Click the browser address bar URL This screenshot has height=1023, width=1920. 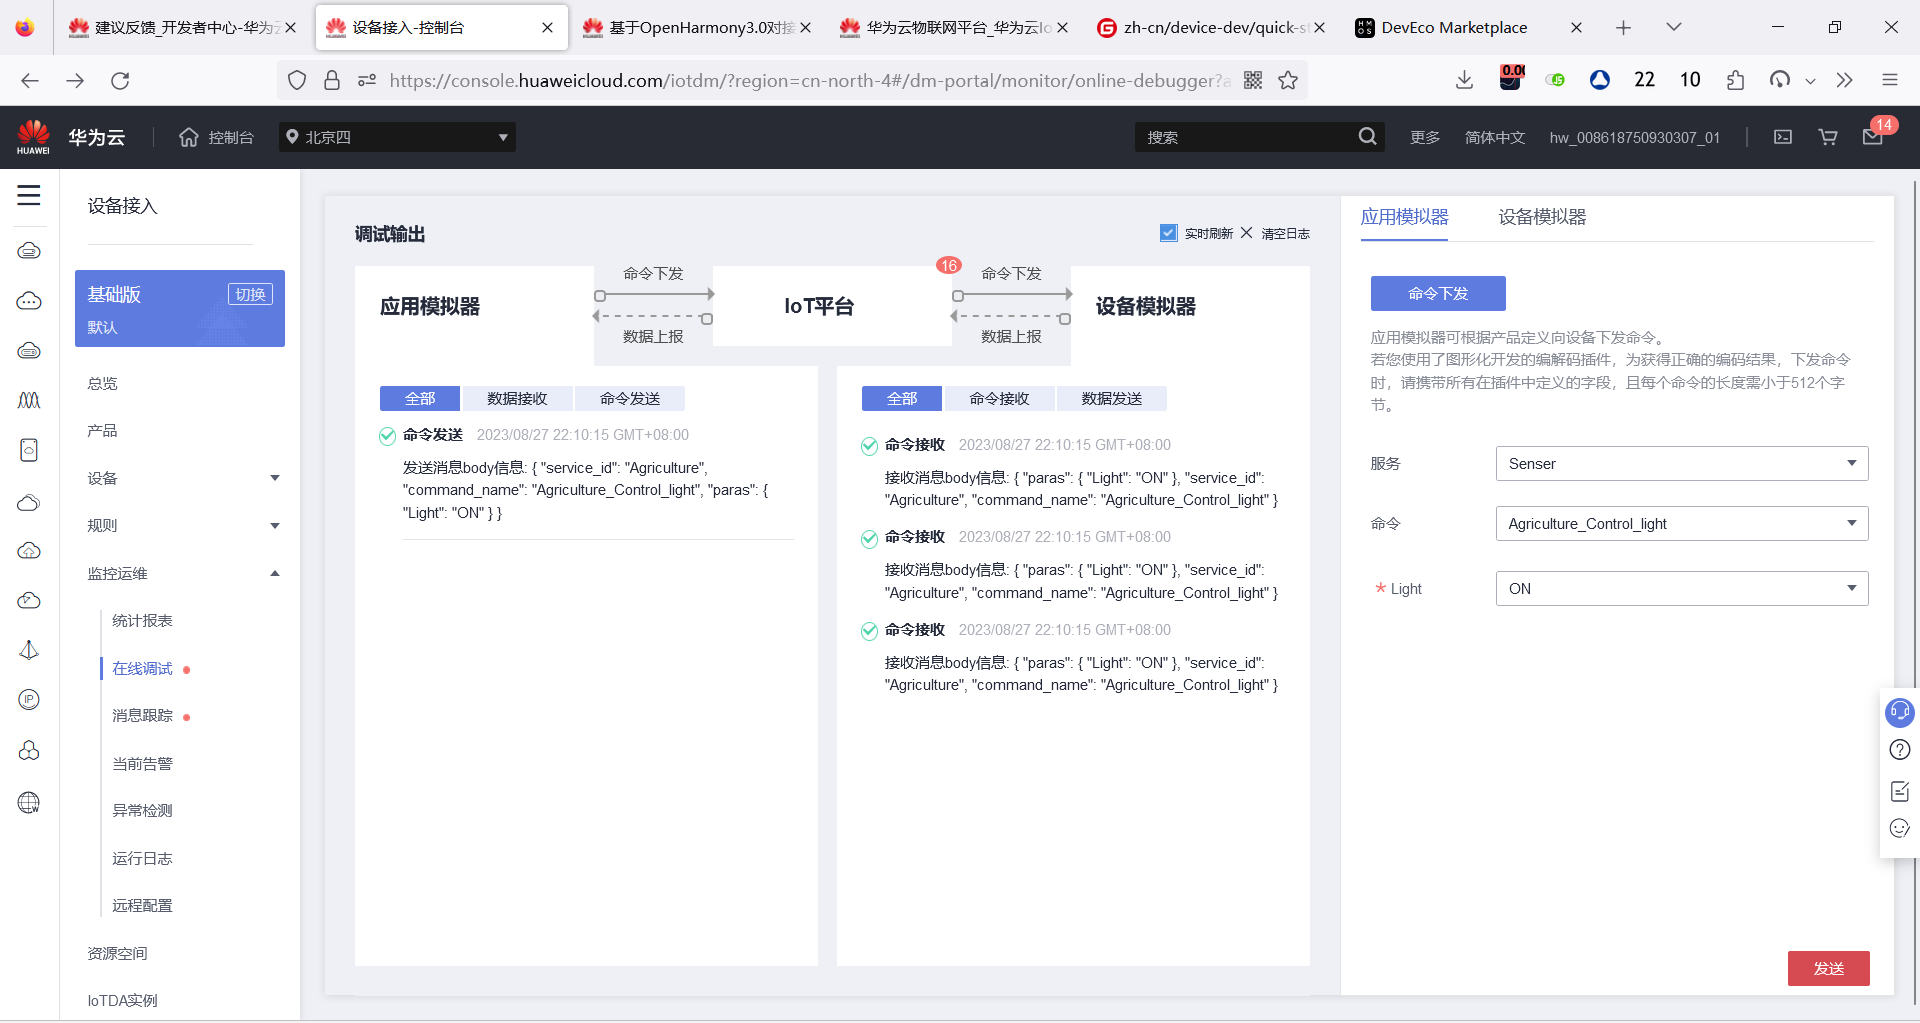[x=811, y=81]
